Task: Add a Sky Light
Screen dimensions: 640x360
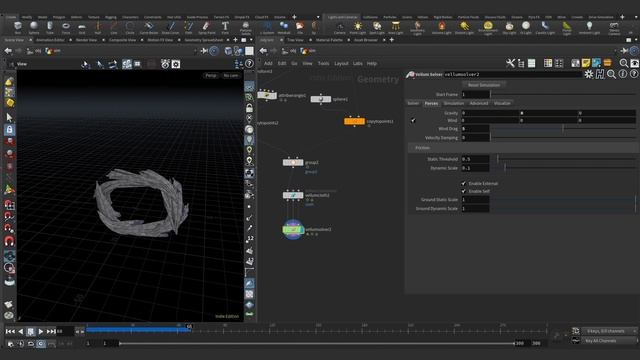Action: [509, 28]
